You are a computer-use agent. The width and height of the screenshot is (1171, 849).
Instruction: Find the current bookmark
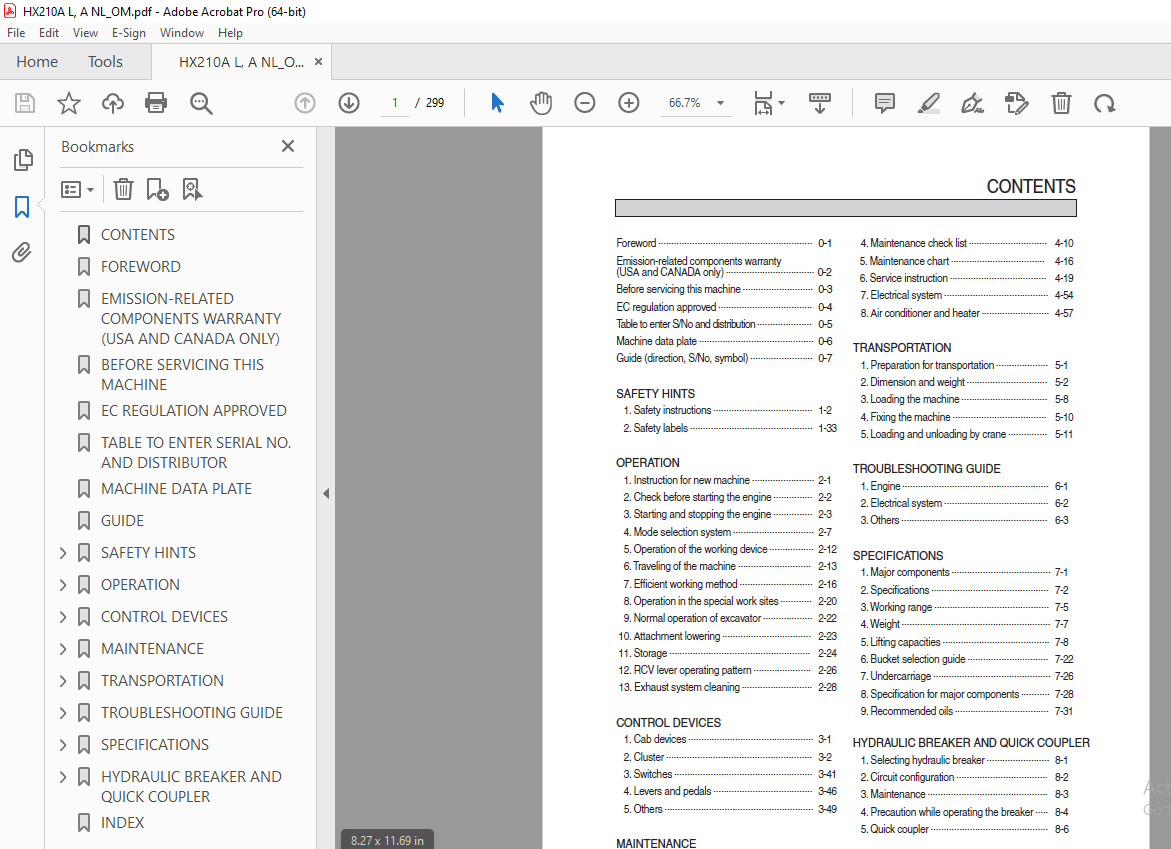(x=193, y=189)
